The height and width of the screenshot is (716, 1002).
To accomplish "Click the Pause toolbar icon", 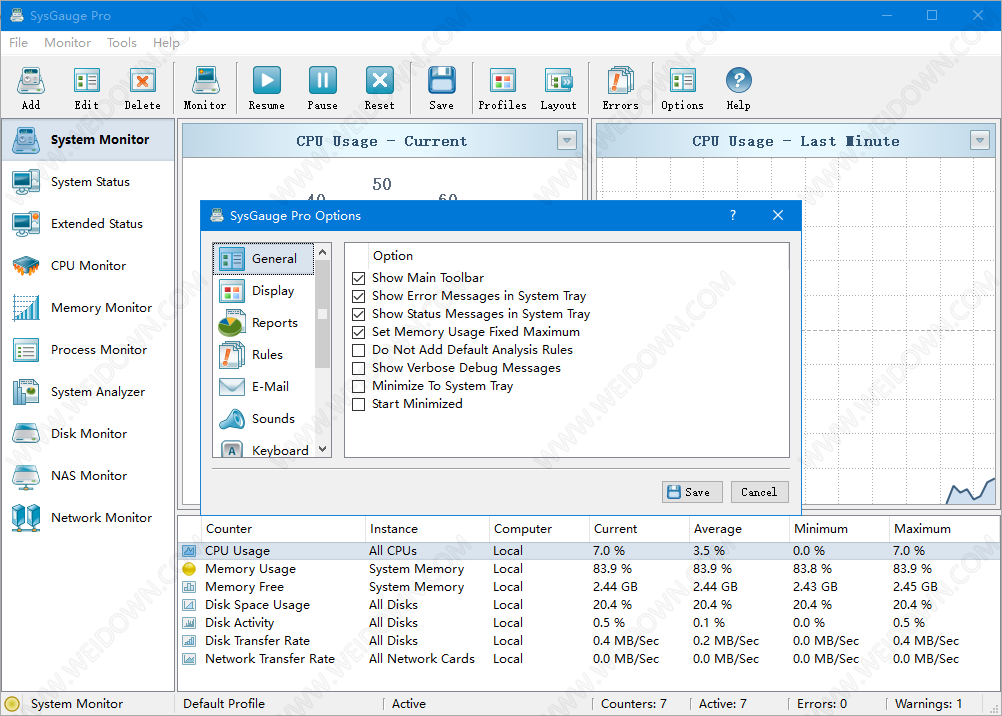I will tap(323, 88).
